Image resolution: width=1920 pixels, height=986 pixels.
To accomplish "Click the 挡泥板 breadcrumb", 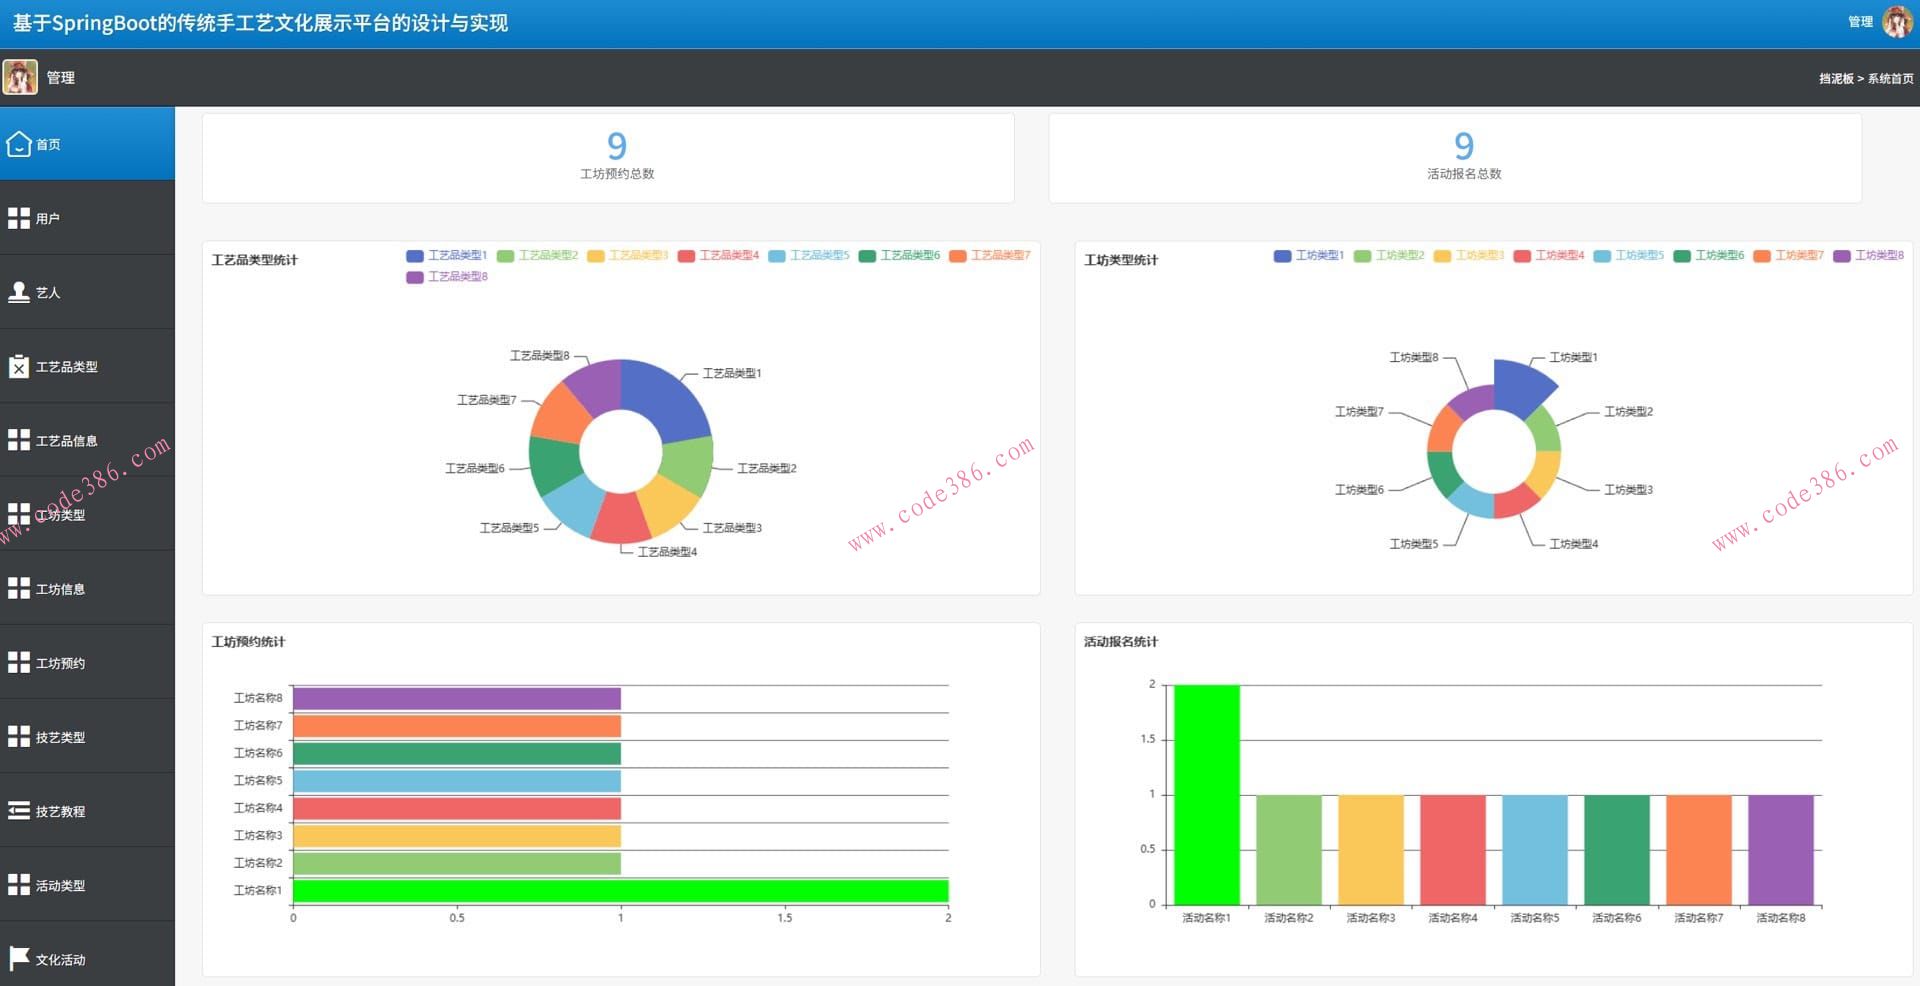I will pyautogui.click(x=1836, y=78).
